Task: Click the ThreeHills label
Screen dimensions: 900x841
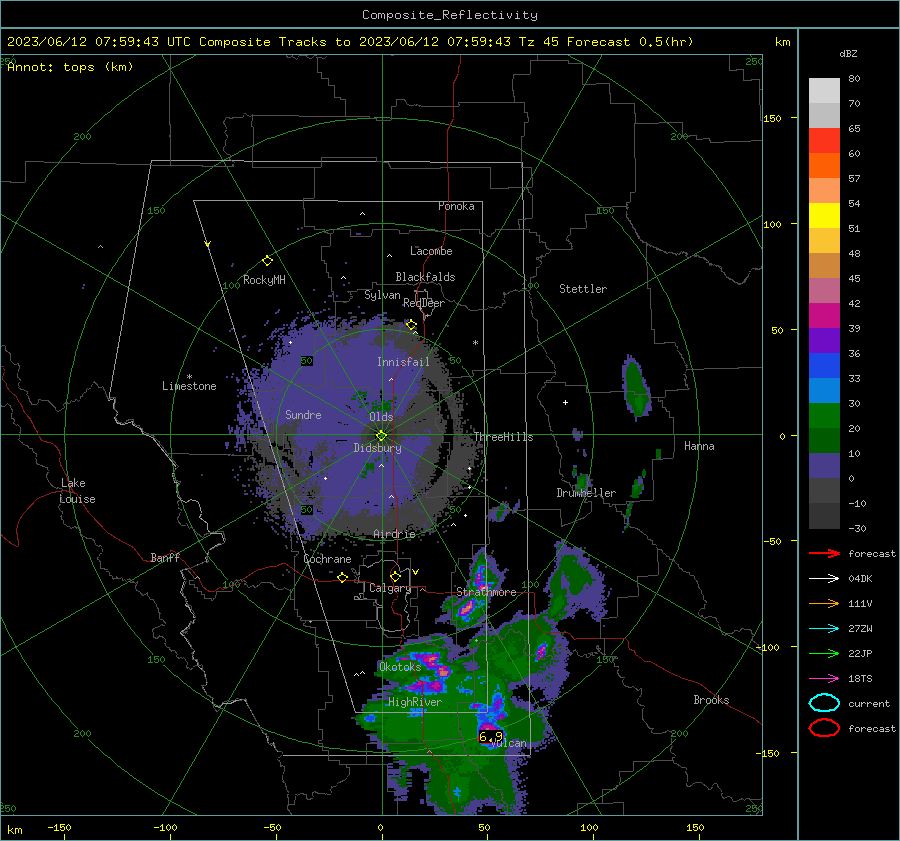Action: click(503, 437)
